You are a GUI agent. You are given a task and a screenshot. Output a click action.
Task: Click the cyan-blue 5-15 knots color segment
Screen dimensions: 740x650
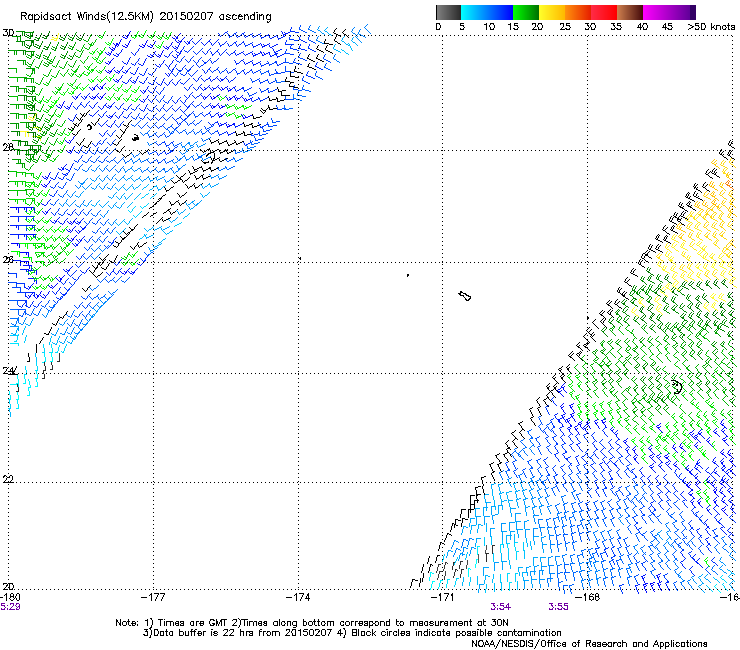pos(487,12)
